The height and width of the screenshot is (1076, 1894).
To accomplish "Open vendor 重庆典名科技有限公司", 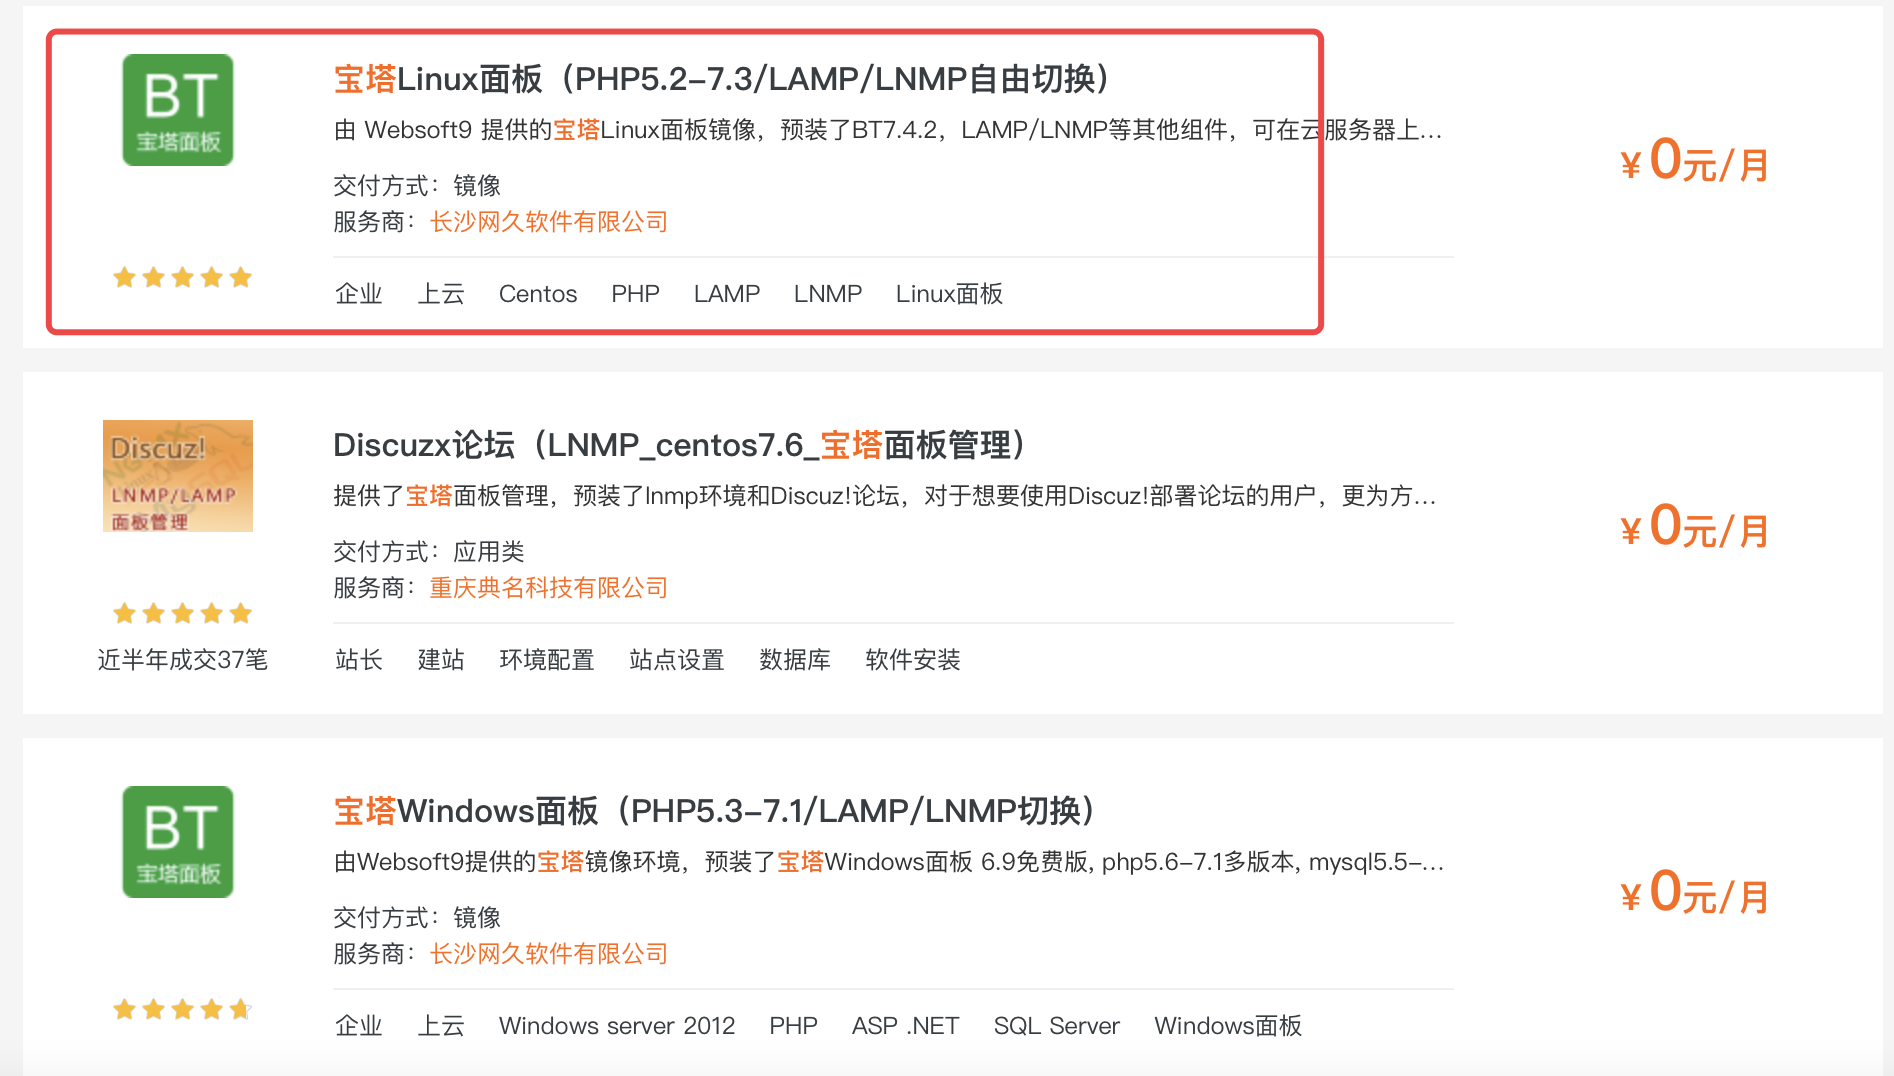I will pos(549,588).
